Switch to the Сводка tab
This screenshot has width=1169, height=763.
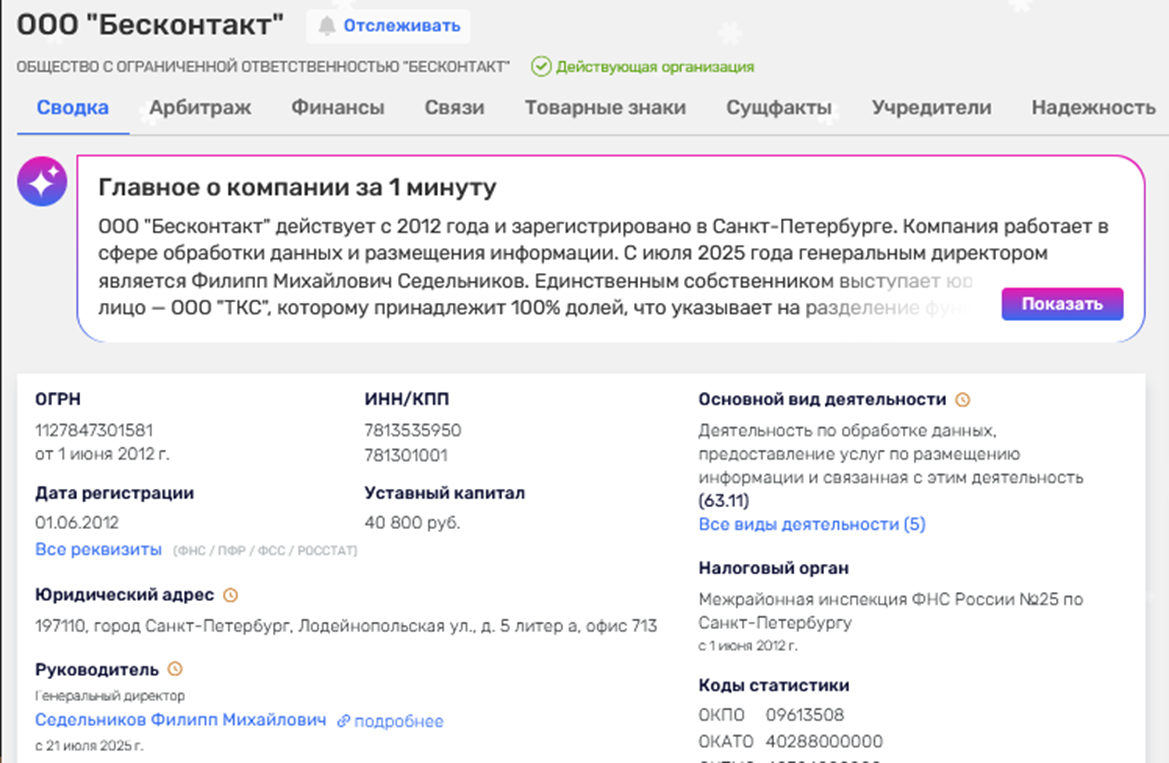[x=72, y=107]
